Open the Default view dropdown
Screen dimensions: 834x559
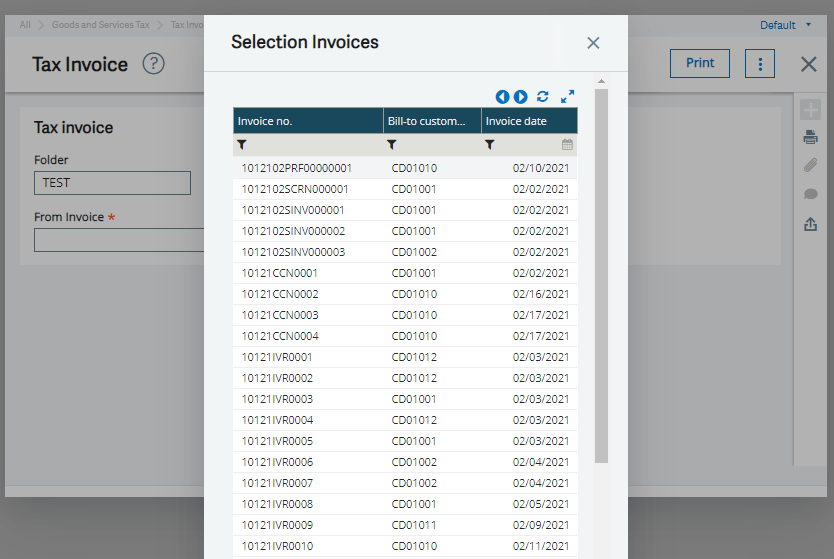(x=785, y=25)
